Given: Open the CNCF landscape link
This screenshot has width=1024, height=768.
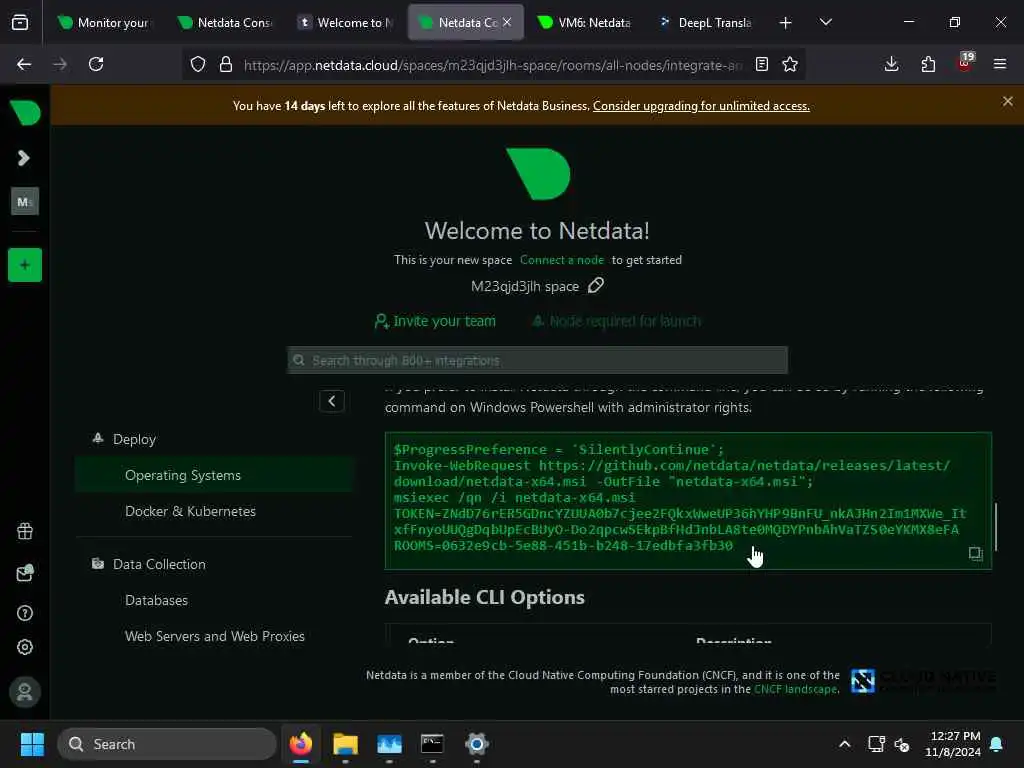Looking at the screenshot, I should click(795, 690).
